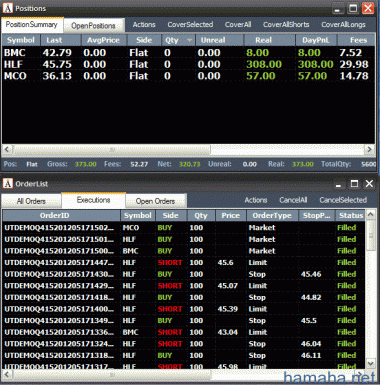Select the HLF row in Positions table
The width and height of the screenshot is (380, 385).
[x=188, y=64]
